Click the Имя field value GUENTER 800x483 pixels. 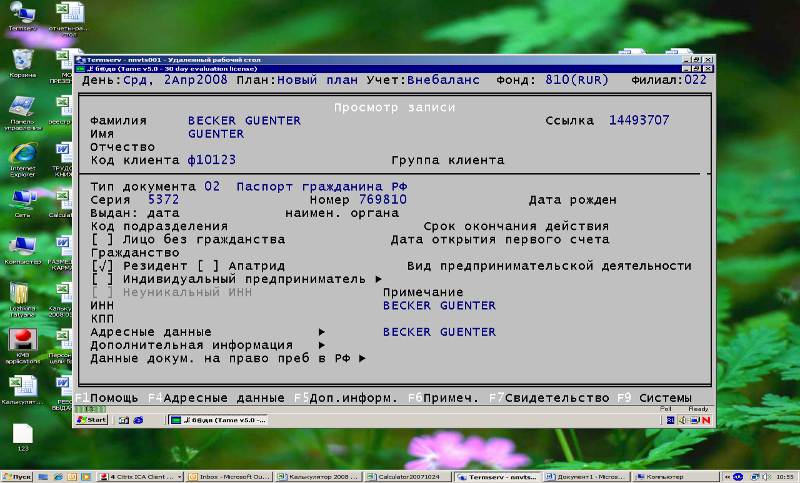pos(216,134)
